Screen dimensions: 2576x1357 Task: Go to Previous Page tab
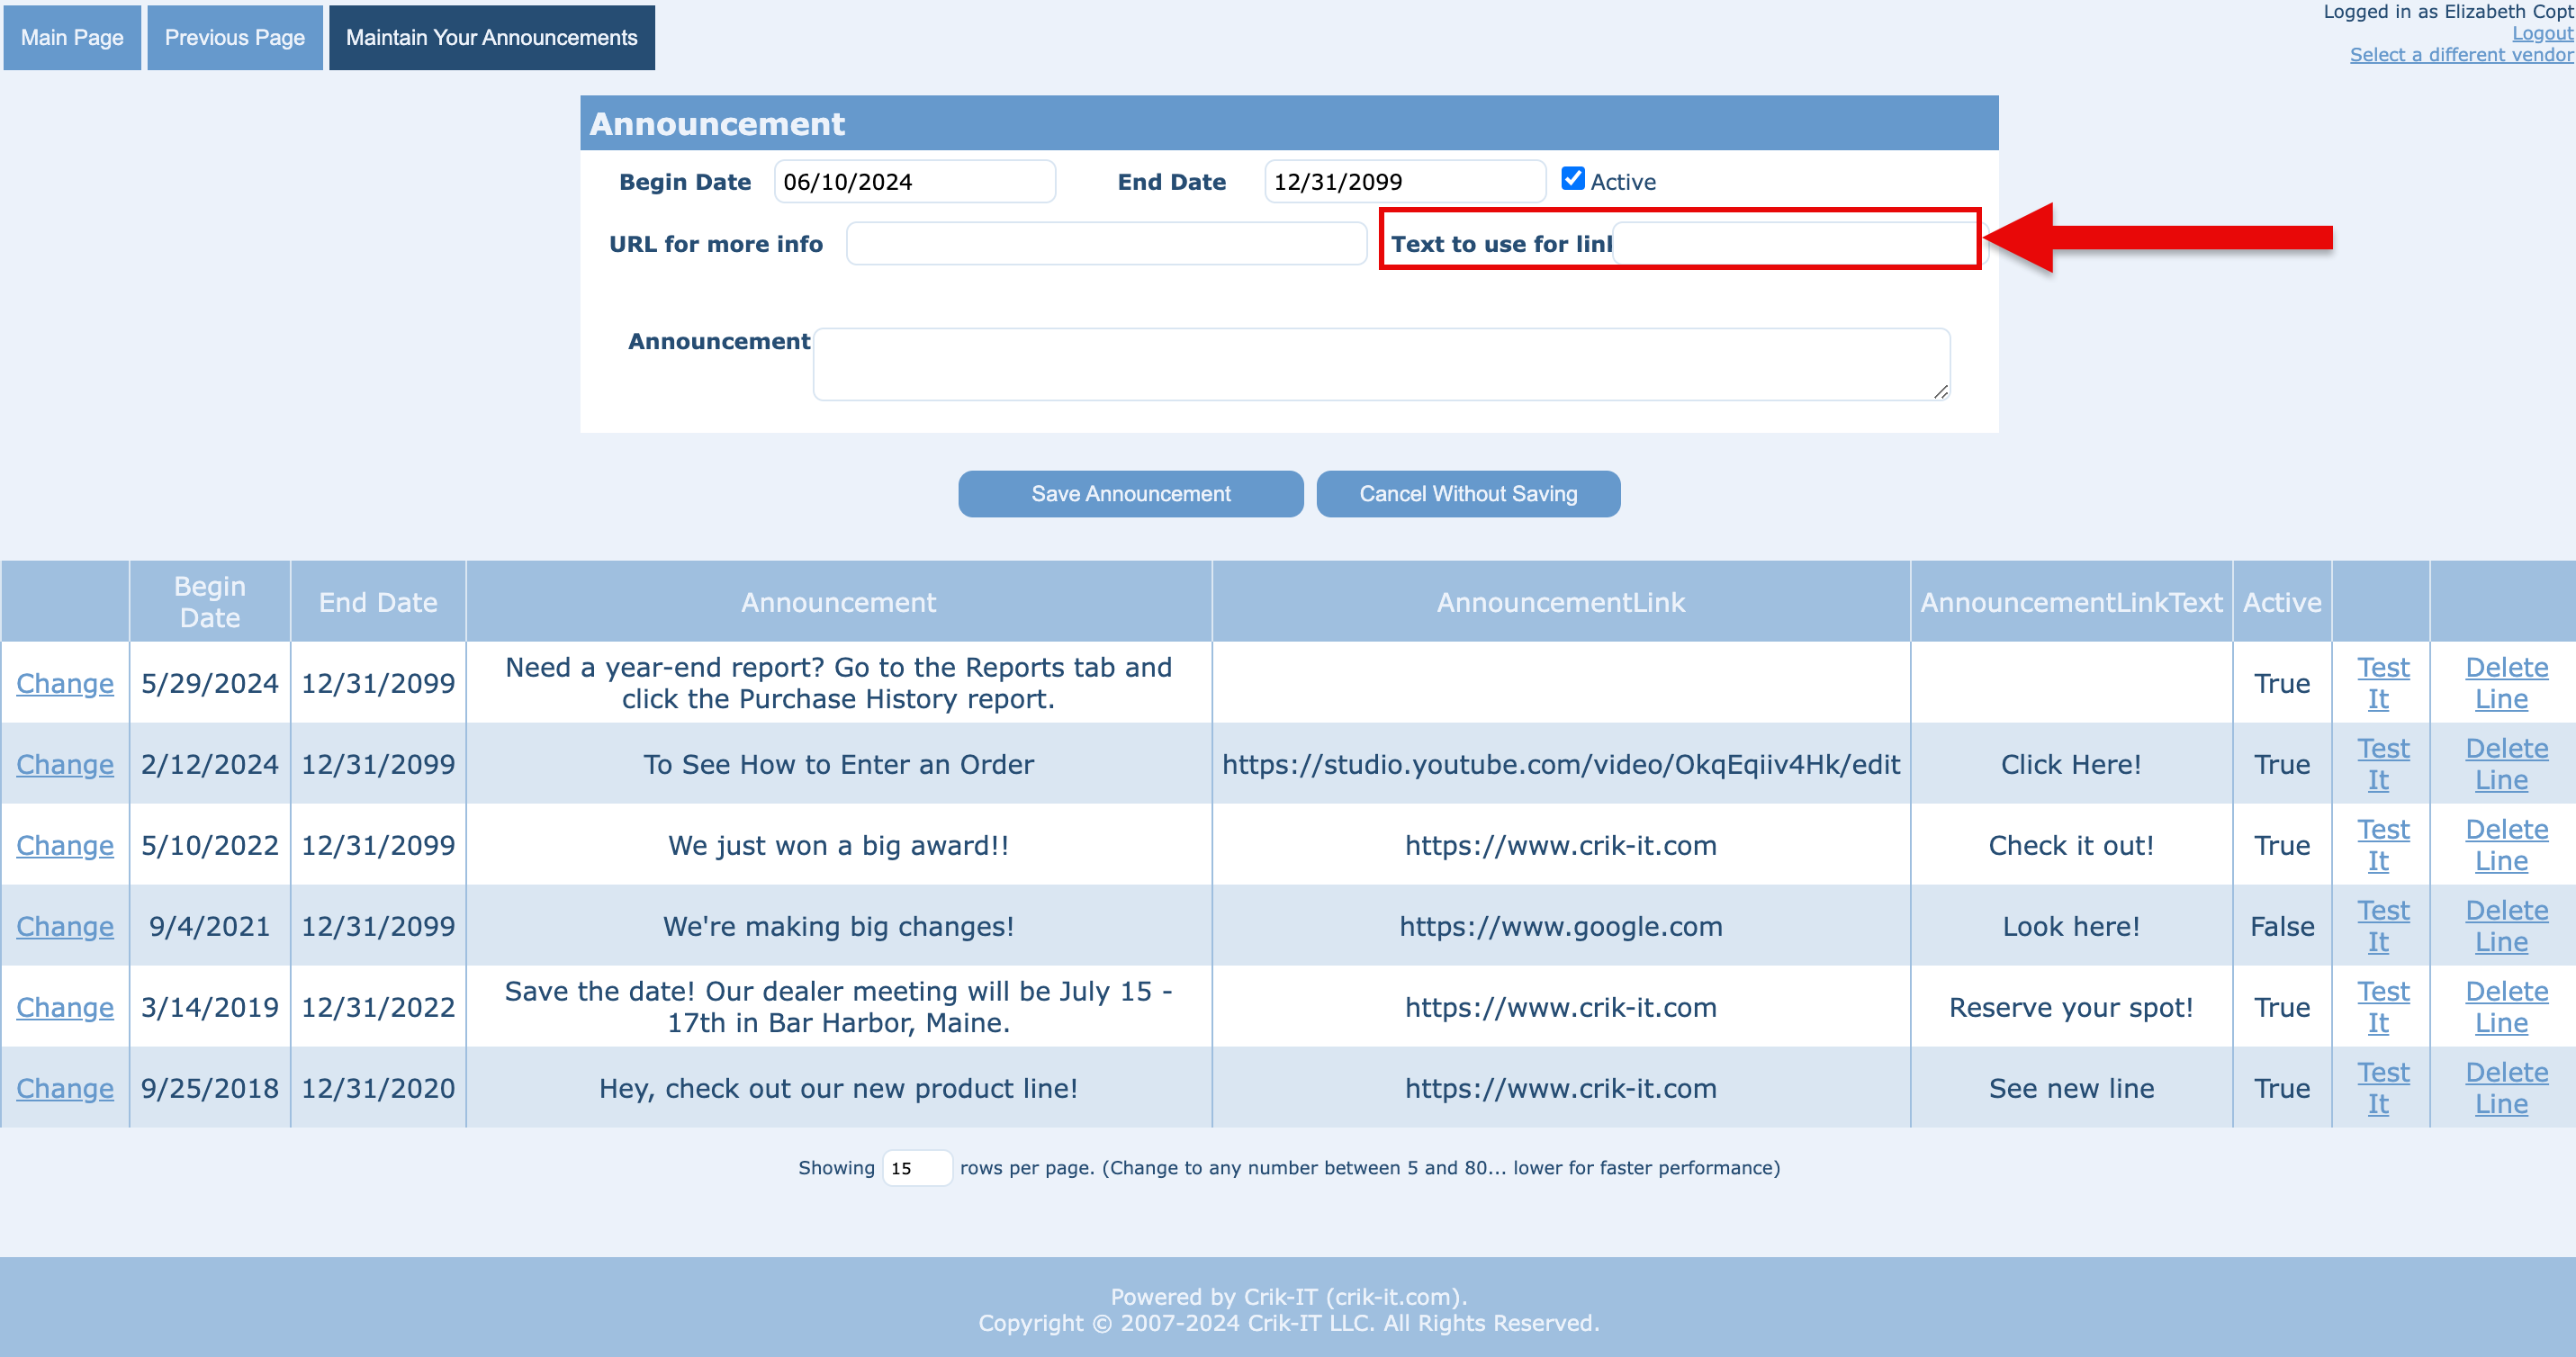234,38
